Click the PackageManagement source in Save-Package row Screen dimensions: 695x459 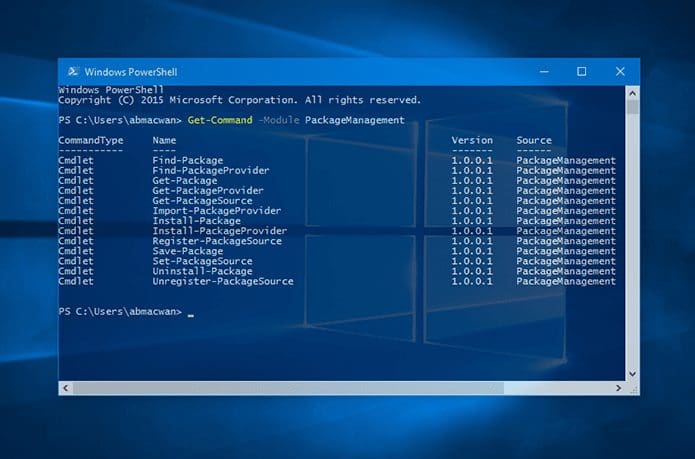pyautogui.click(x=566, y=251)
